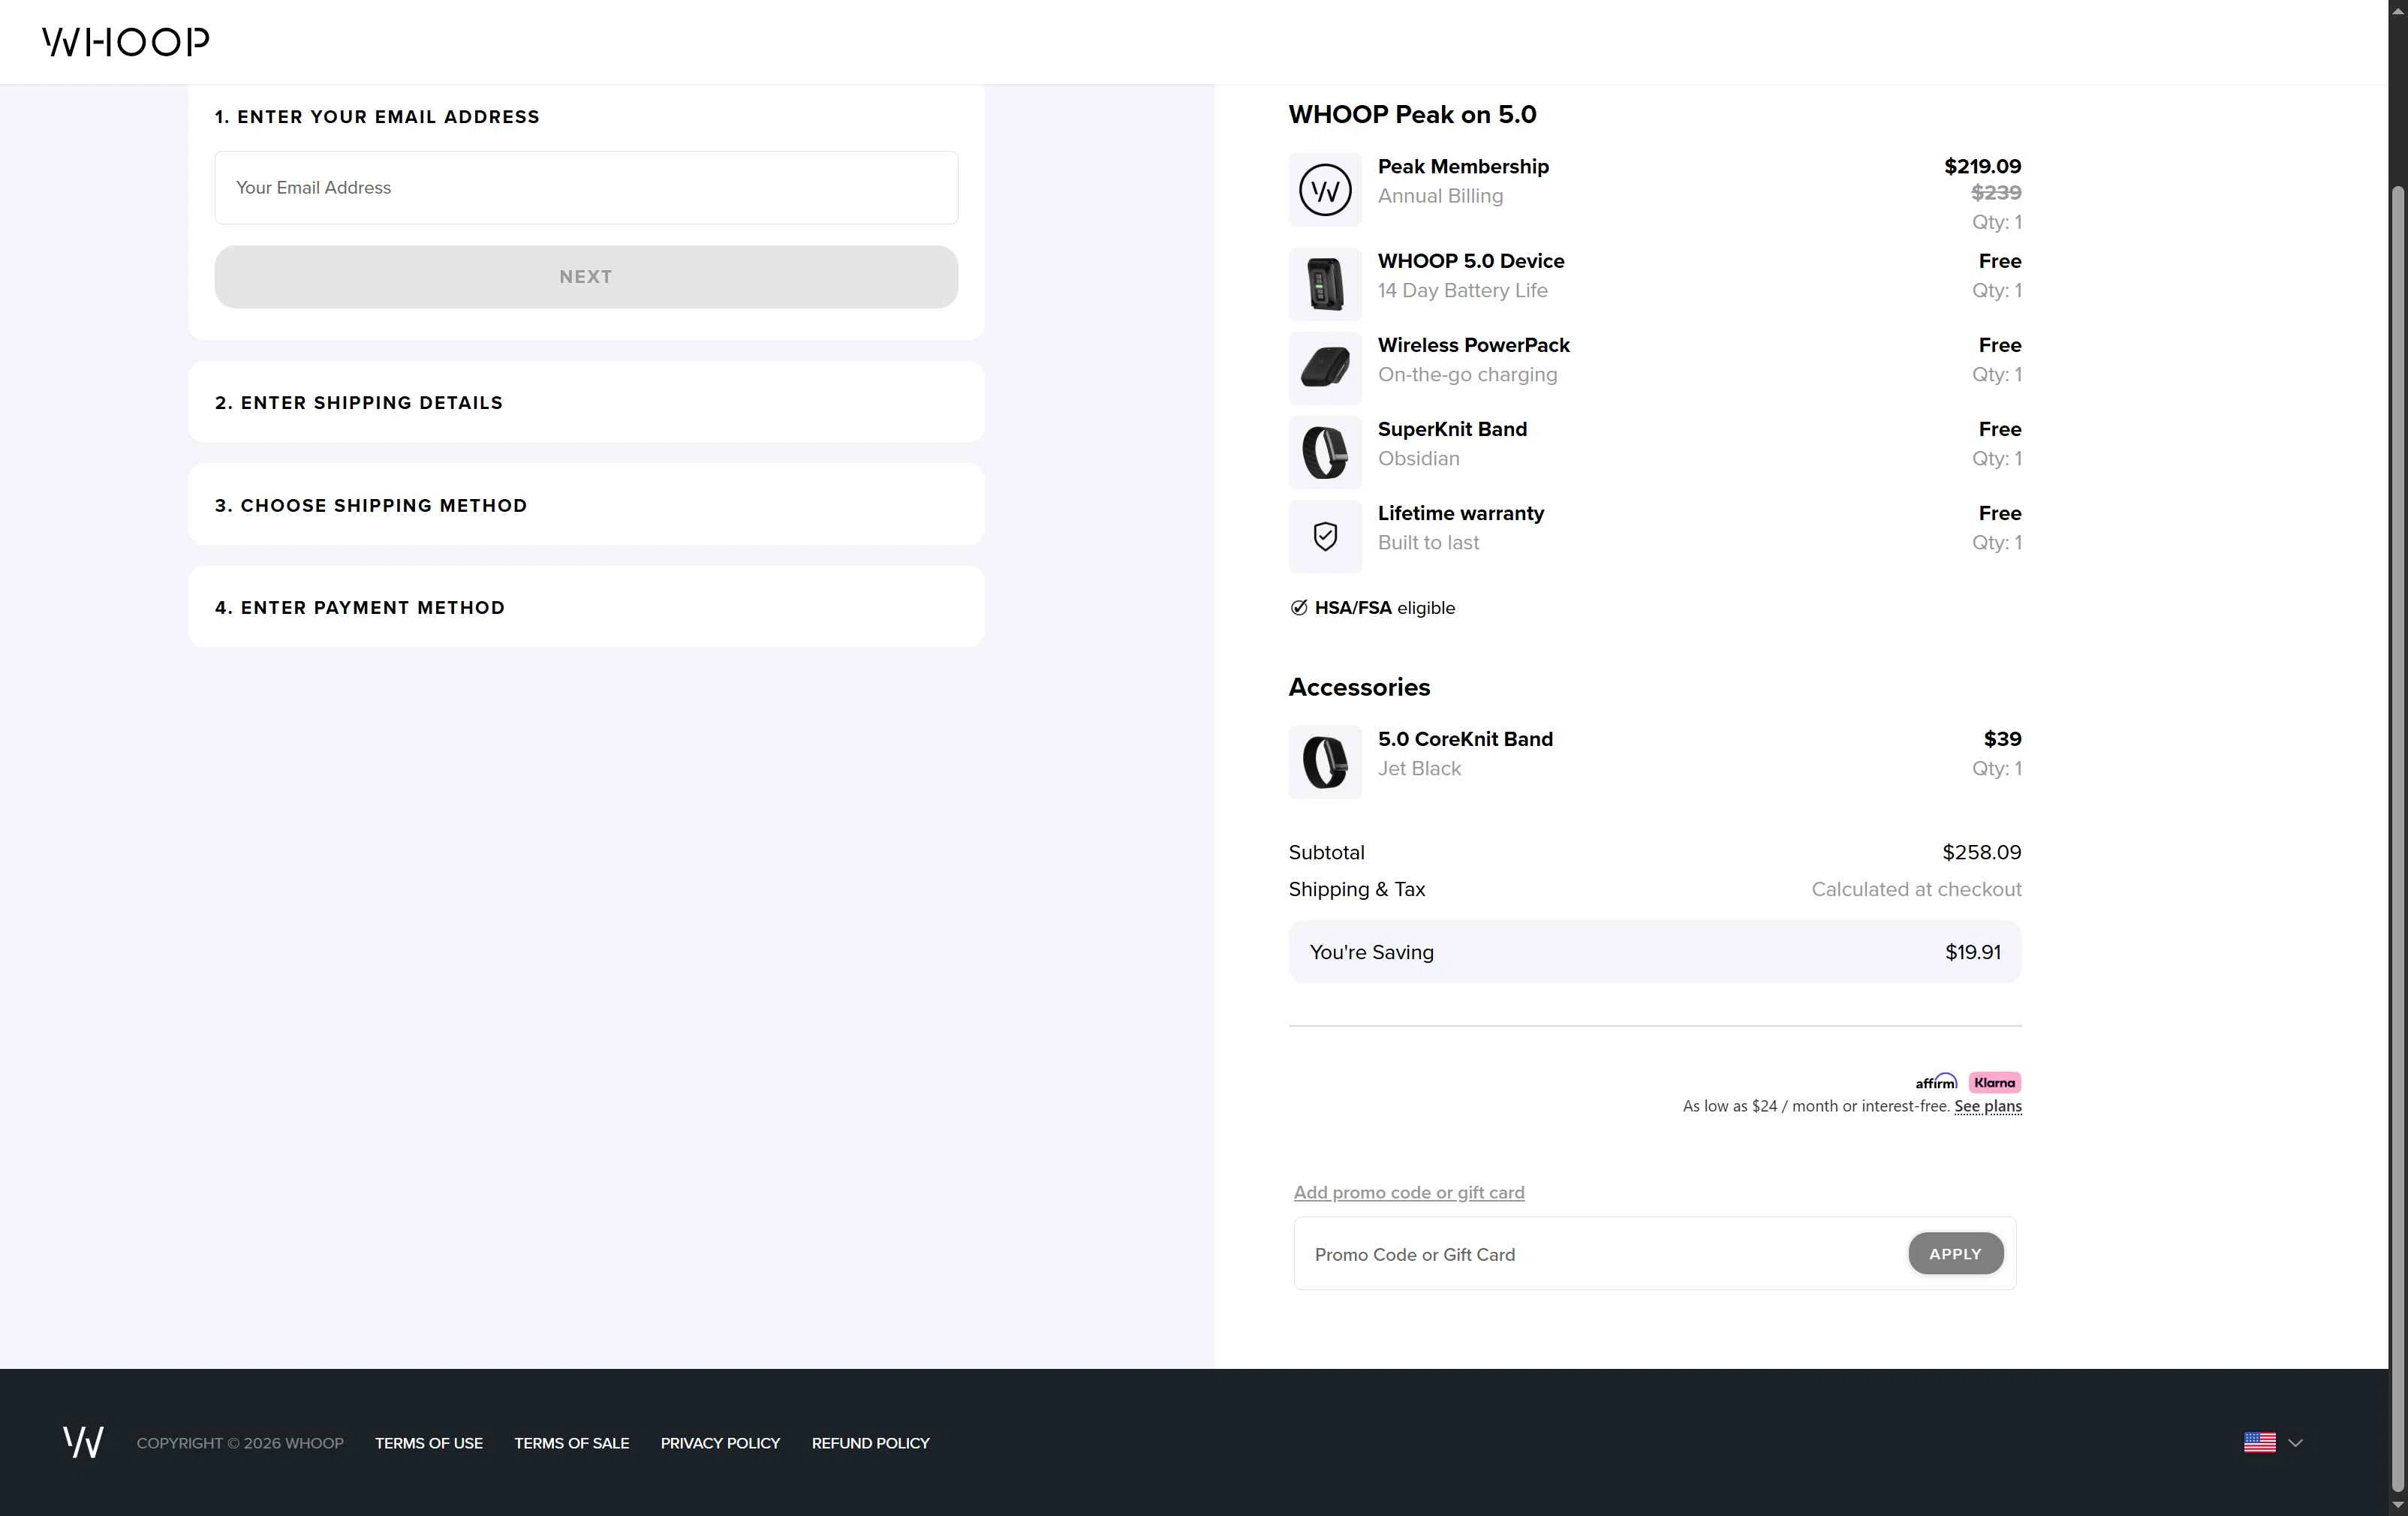Open the WHOOP 5.0 Device thumbnail
The width and height of the screenshot is (2408, 1516).
point(1325,284)
